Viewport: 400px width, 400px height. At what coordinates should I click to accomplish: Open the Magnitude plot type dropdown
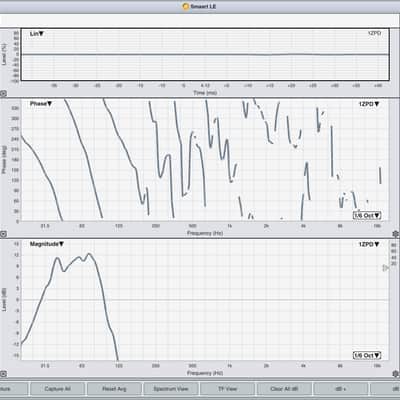click(x=47, y=244)
